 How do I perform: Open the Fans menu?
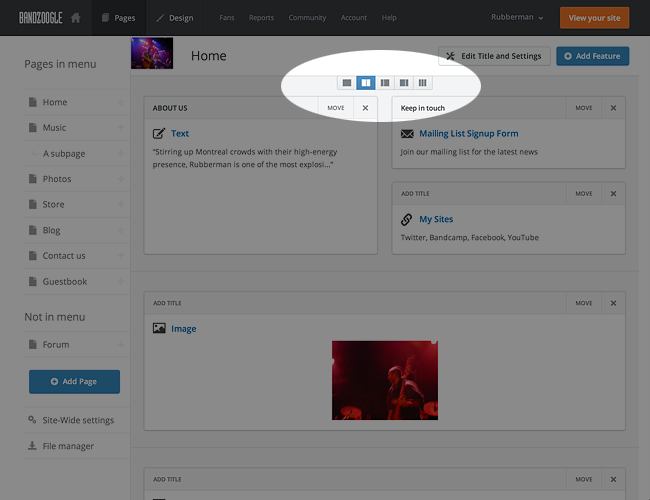pos(227,18)
